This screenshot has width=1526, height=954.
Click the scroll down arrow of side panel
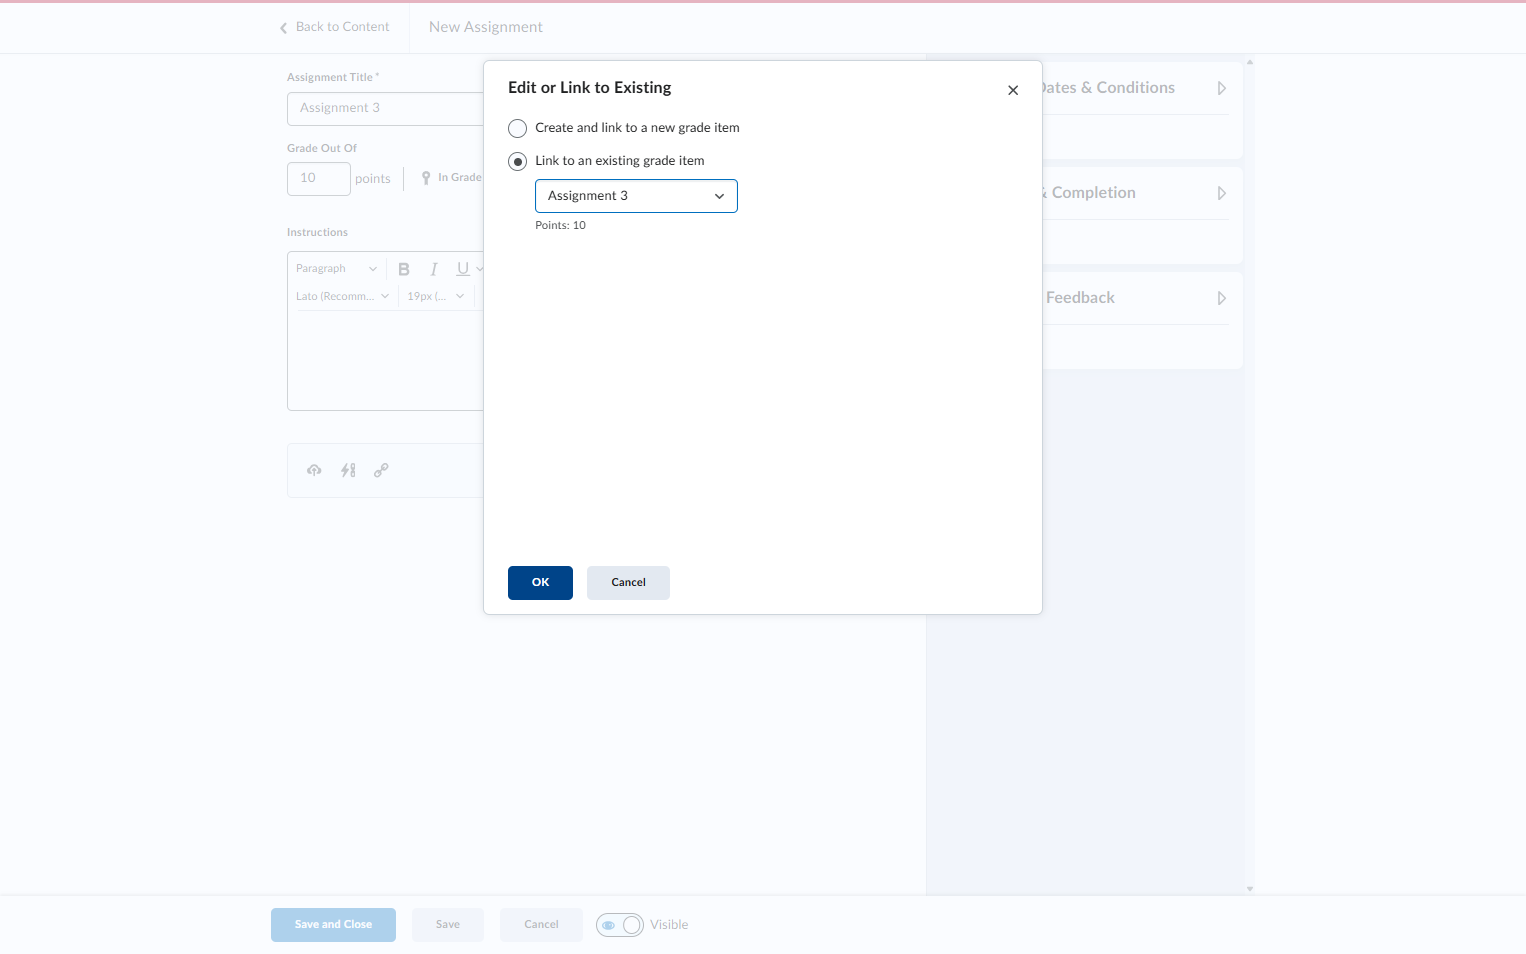tap(1250, 889)
